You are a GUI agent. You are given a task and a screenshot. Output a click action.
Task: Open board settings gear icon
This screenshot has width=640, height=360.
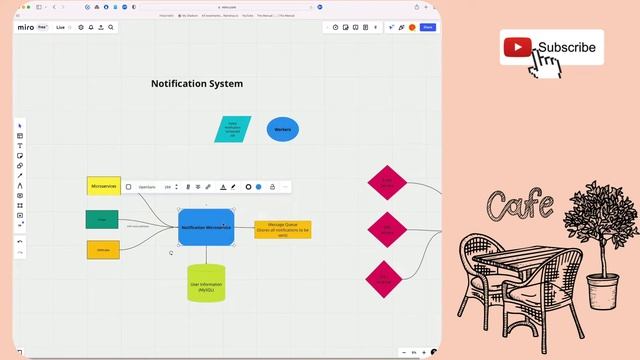click(81, 27)
